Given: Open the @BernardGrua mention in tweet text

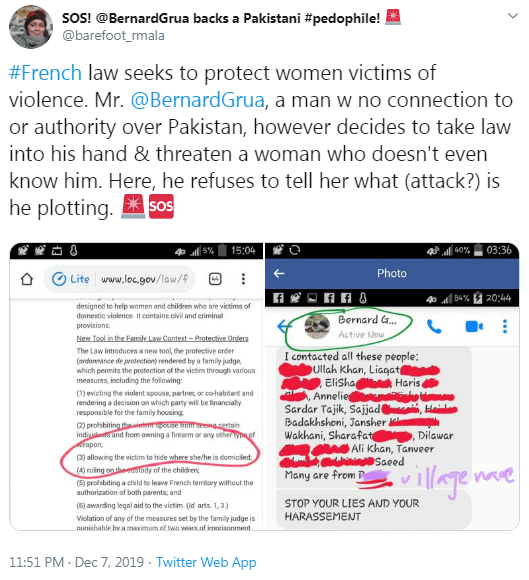Looking at the screenshot, I should point(198,100).
